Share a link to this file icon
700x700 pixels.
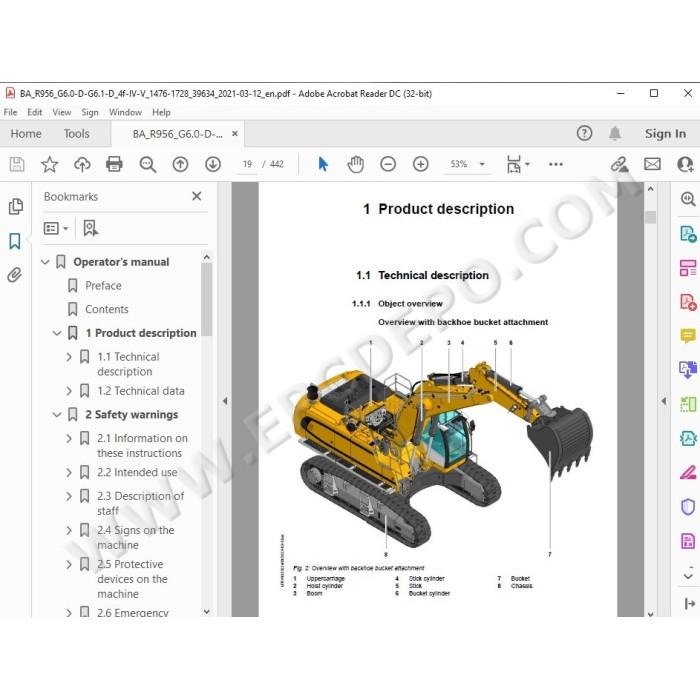620,164
